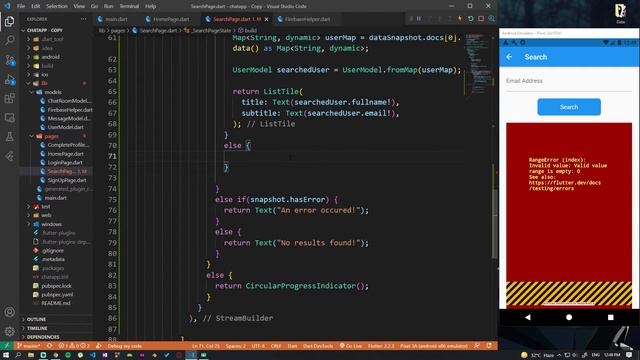Click the code minimap
The height and width of the screenshot is (360, 640).
coord(478,65)
